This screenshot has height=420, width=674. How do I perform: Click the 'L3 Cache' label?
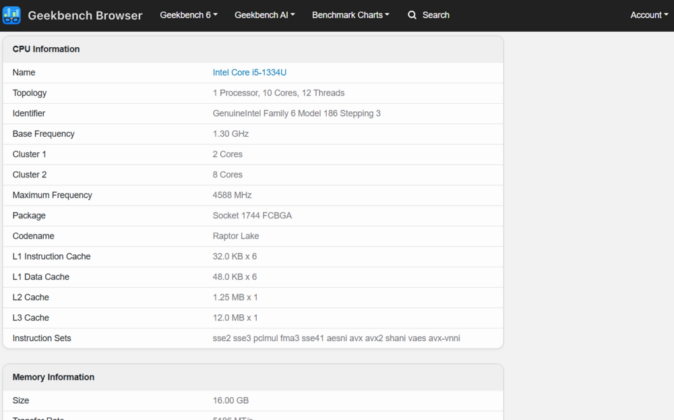pos(31,318)
